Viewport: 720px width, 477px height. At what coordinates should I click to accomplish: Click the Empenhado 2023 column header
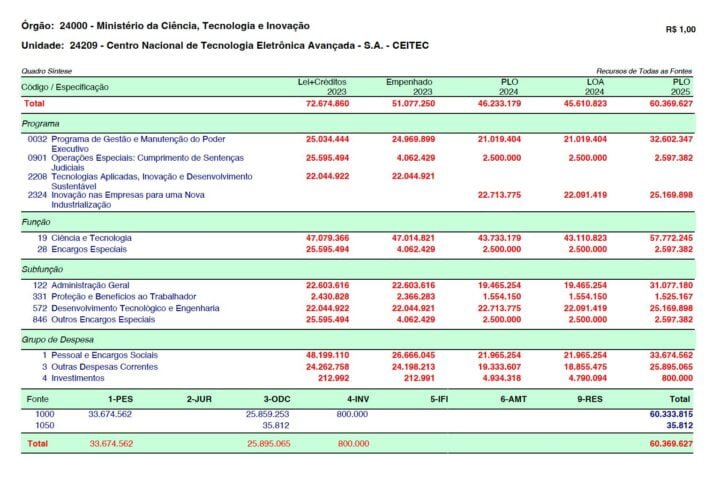coord(409,84)
